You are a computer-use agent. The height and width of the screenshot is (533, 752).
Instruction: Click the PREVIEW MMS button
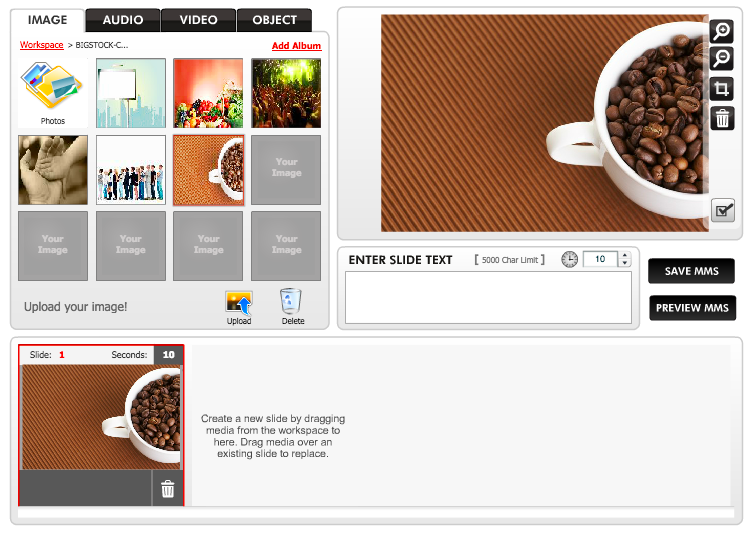point(692,308)
